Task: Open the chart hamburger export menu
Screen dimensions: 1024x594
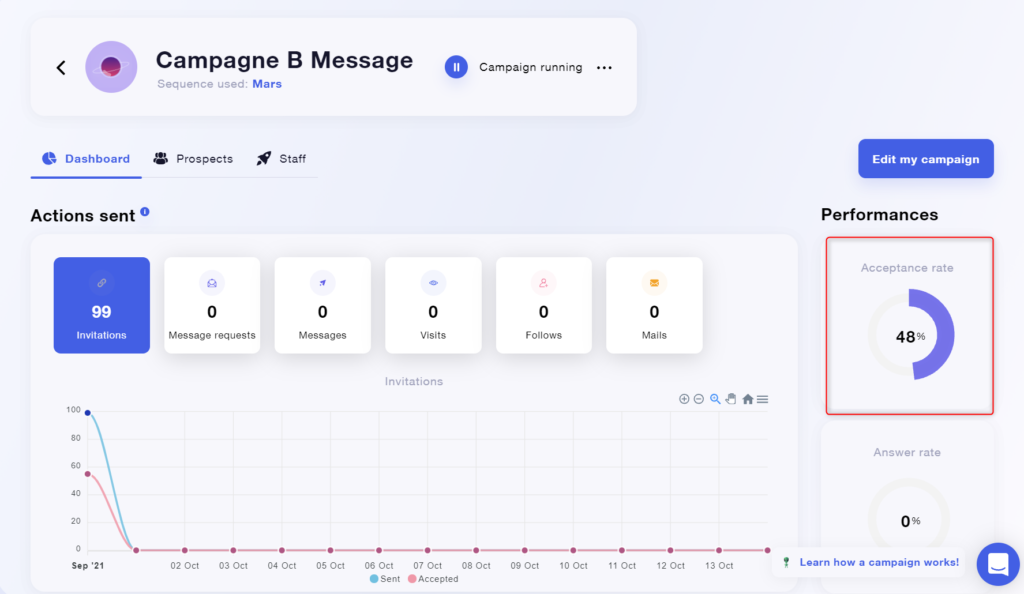Action: click(x=762, y=398)
